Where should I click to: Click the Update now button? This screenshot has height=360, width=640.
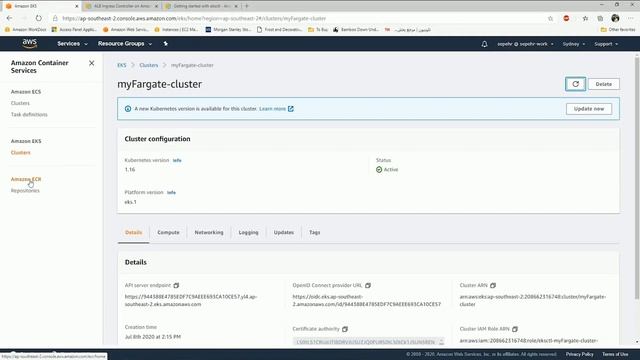click(589, 109)
